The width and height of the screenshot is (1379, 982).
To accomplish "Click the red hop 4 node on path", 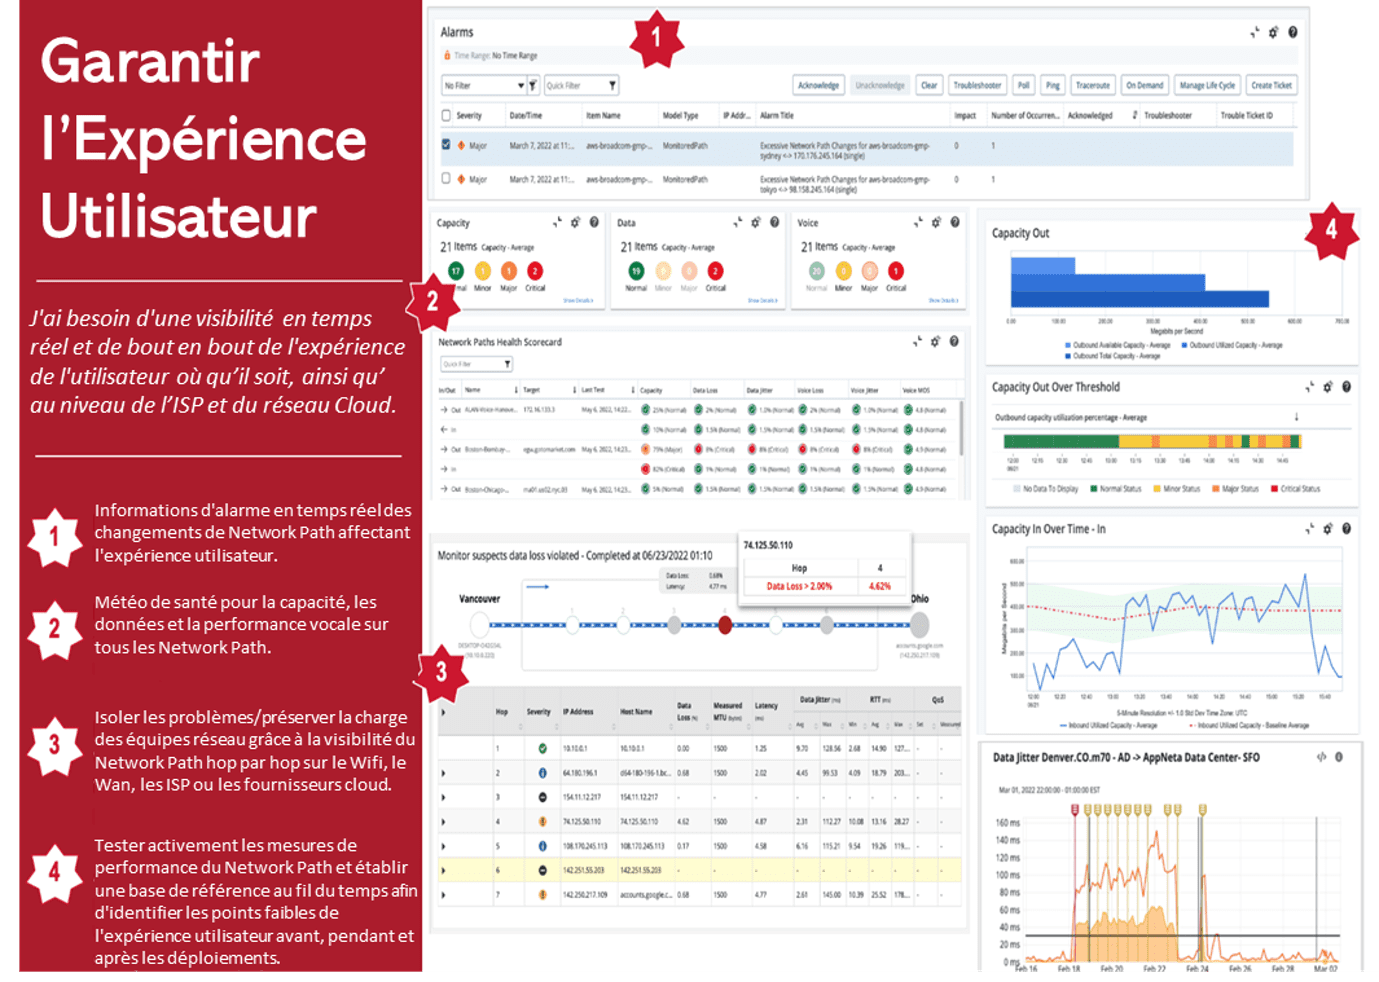I will point(725,625).
